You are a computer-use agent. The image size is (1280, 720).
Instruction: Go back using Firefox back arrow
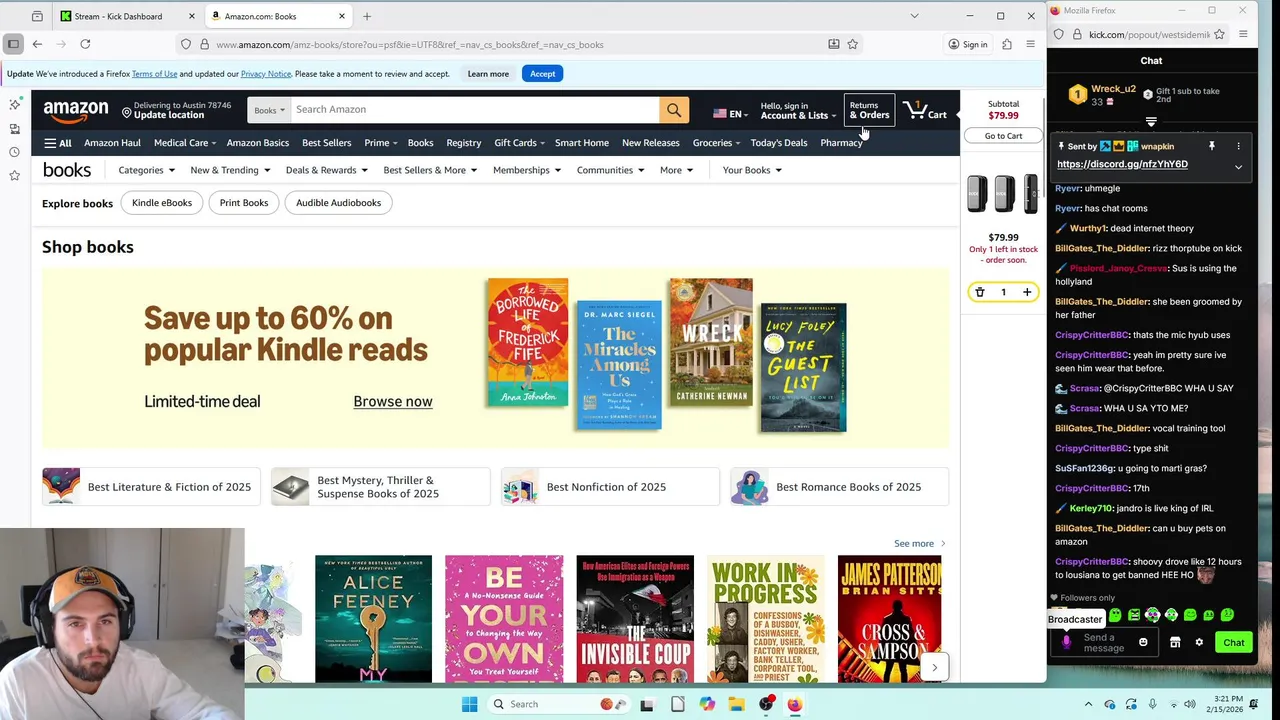pos(37,44)
